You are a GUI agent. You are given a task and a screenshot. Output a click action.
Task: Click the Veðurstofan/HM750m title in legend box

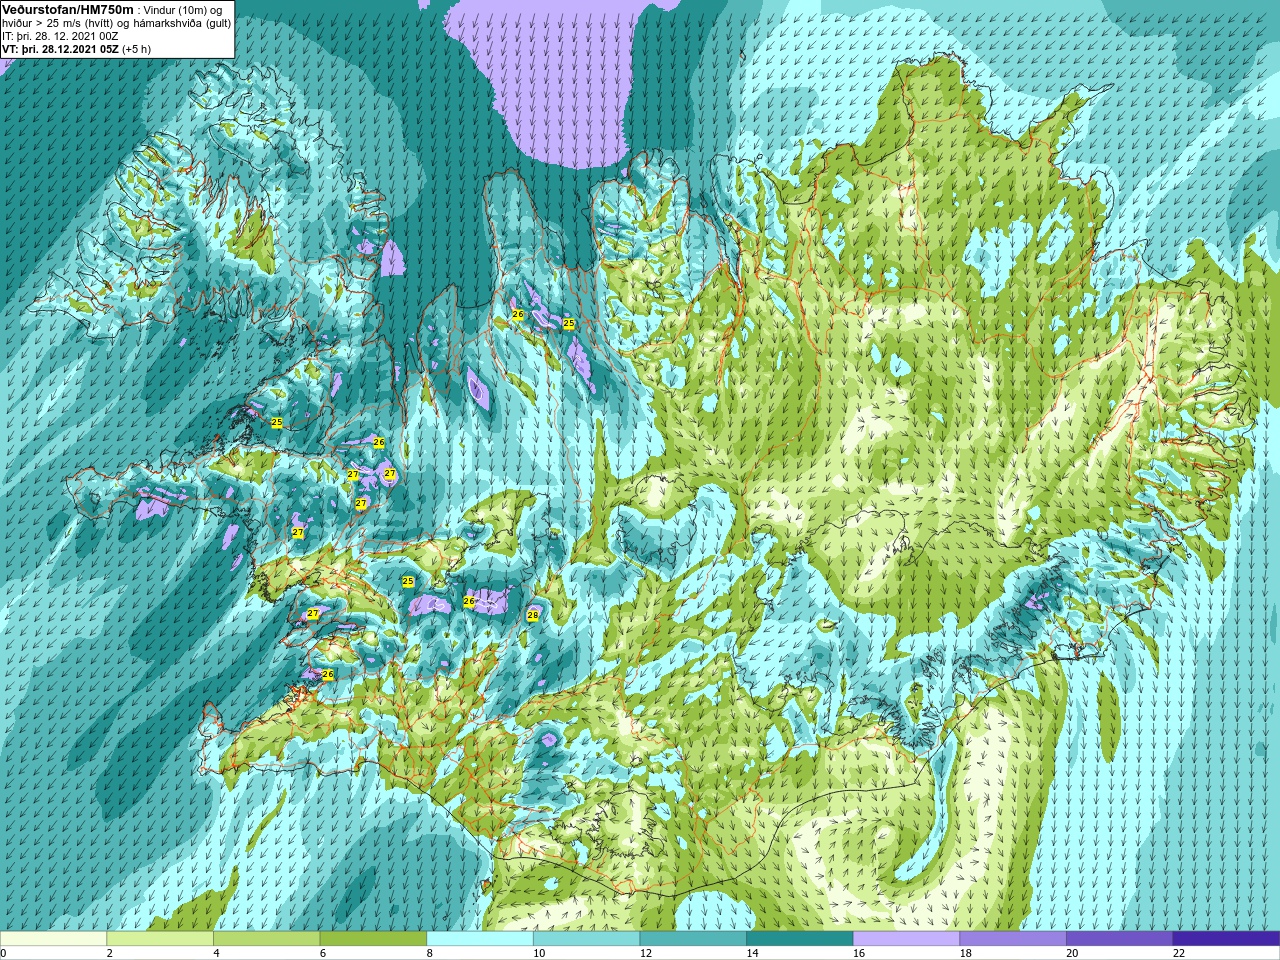pyautogui.click(x=68, y=9)
